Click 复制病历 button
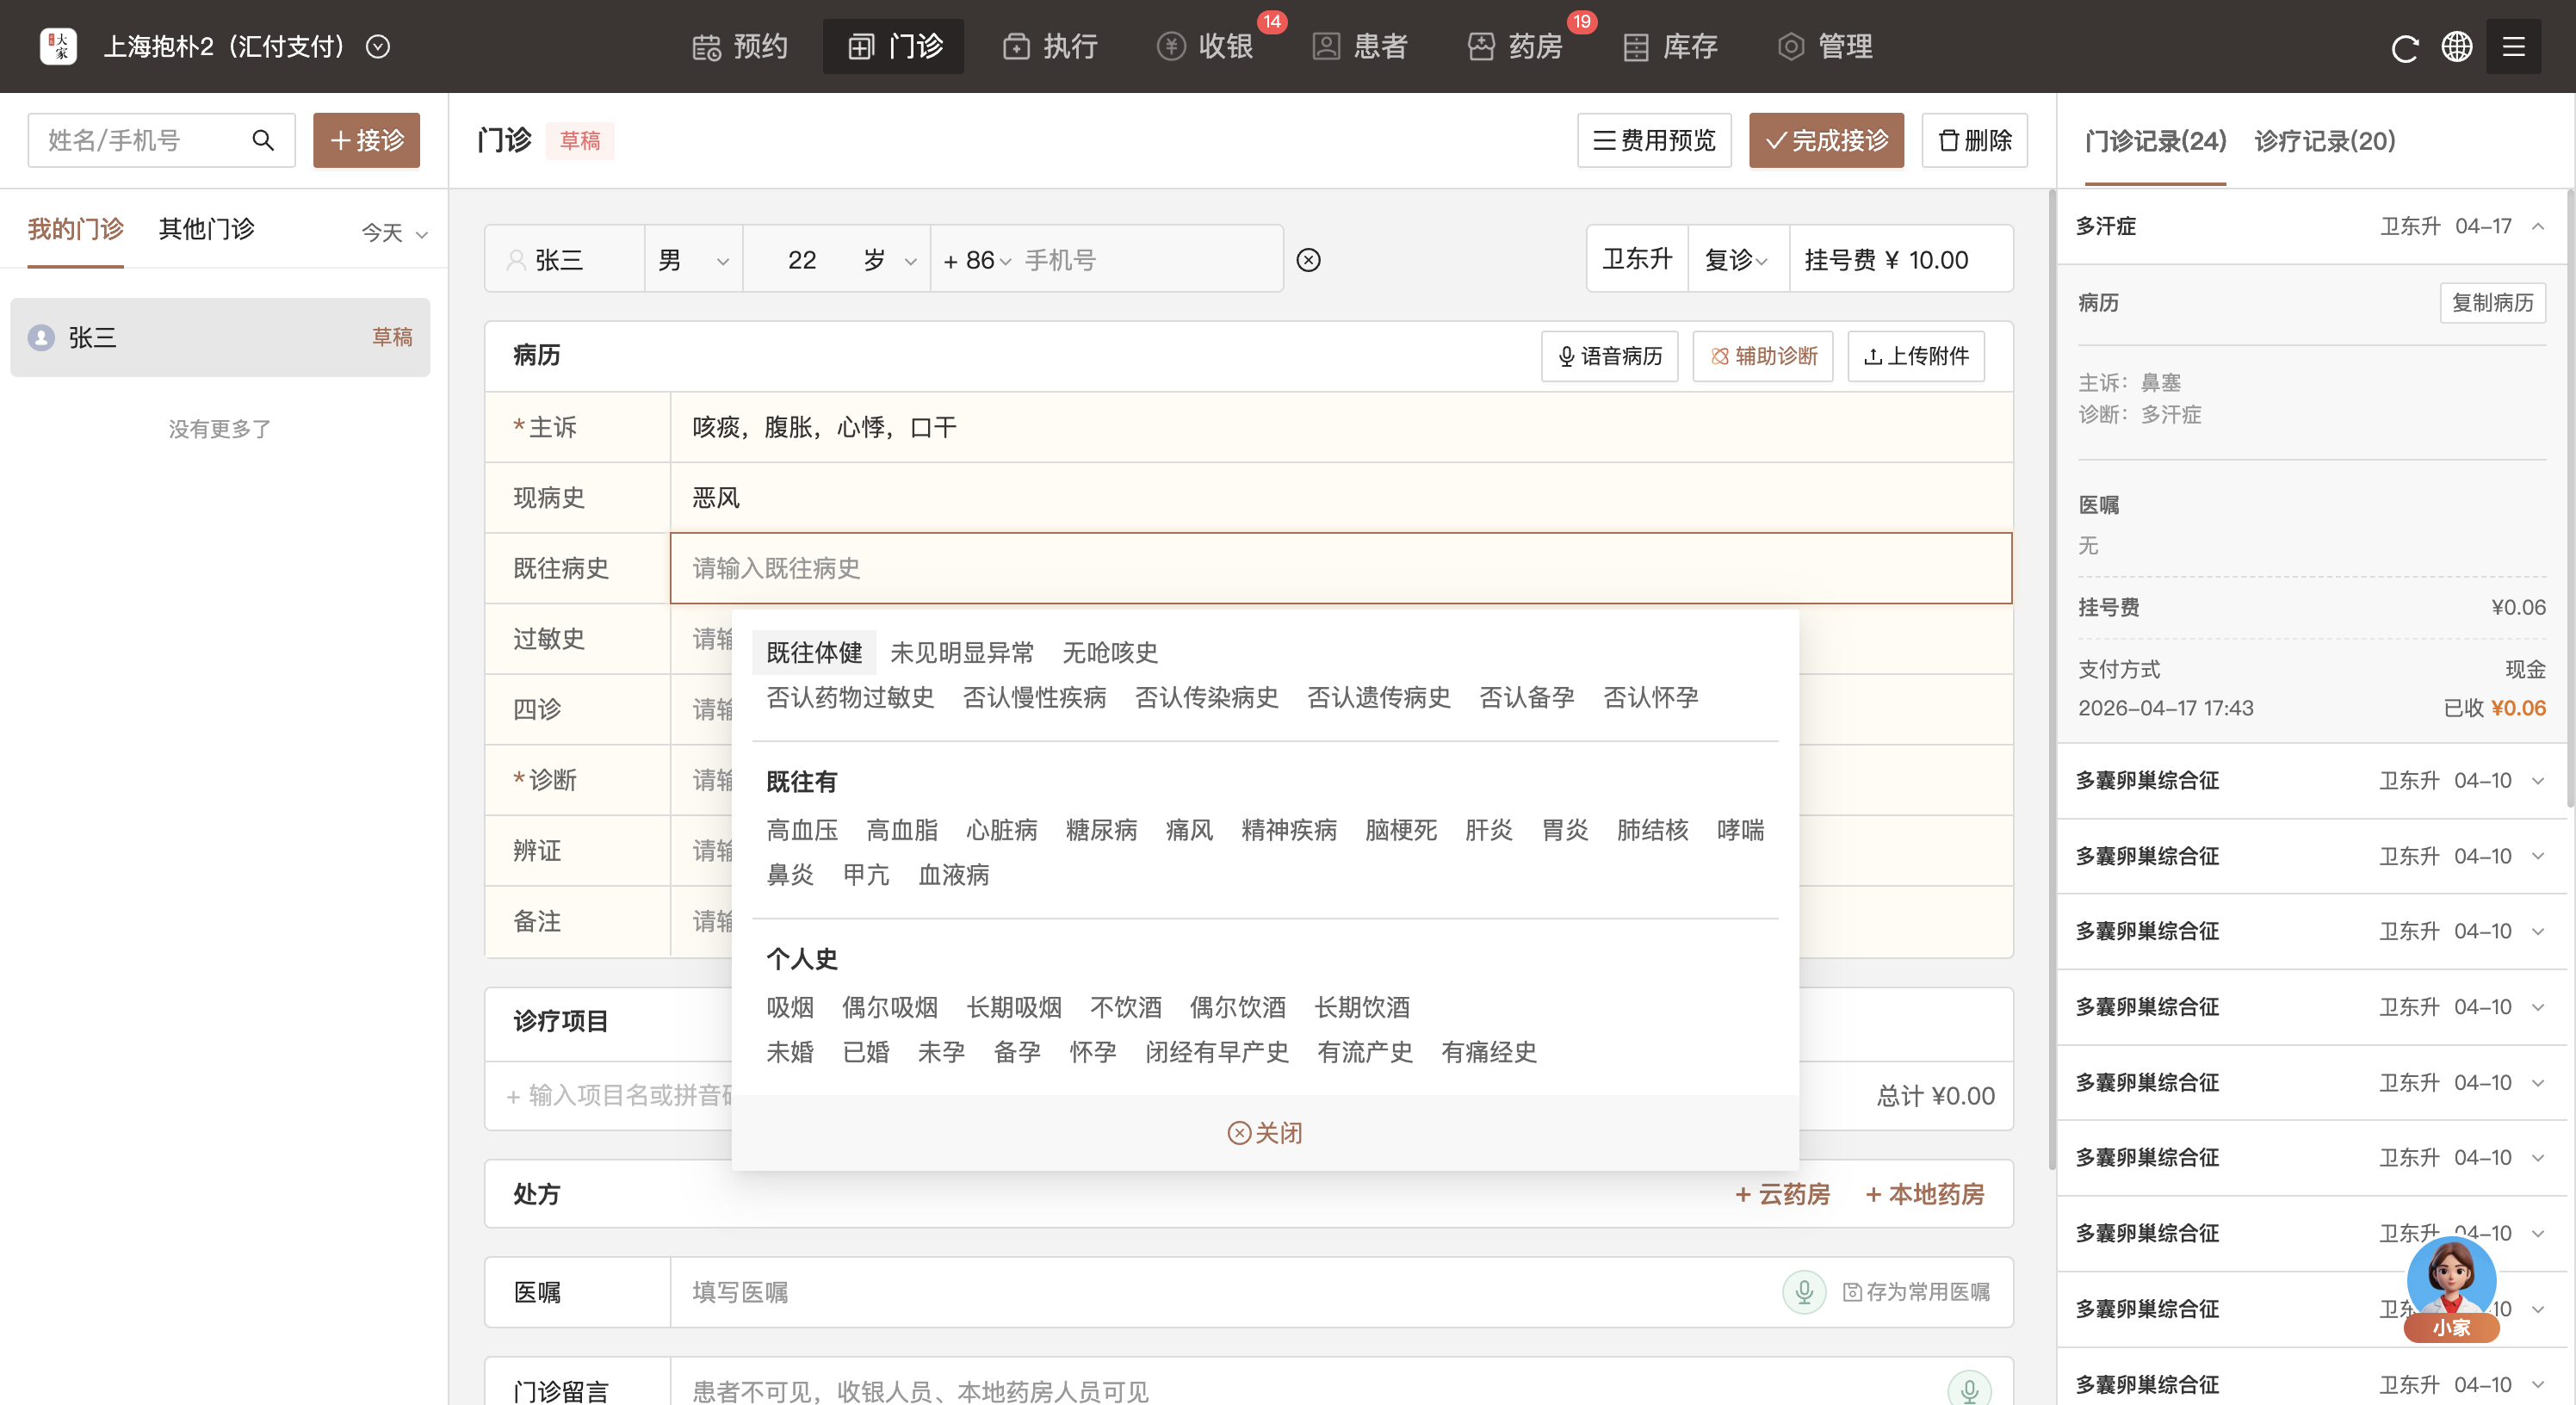 tap(2492, 303)
